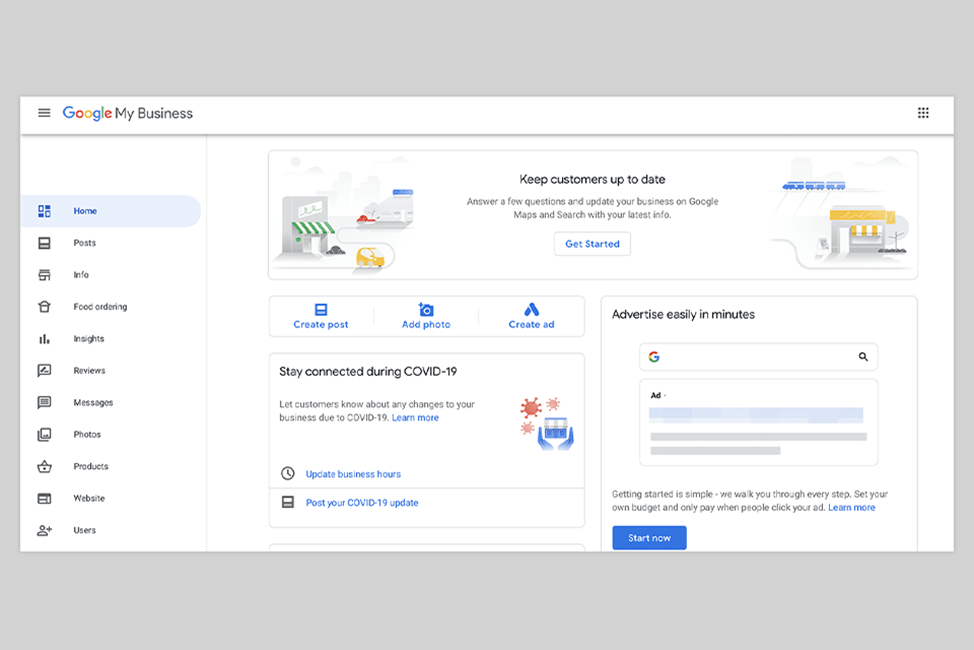Image resolution: width=974 pixels, height=650 pixels.
Task: Click the Add photo label
Action: tap(426, 324)
